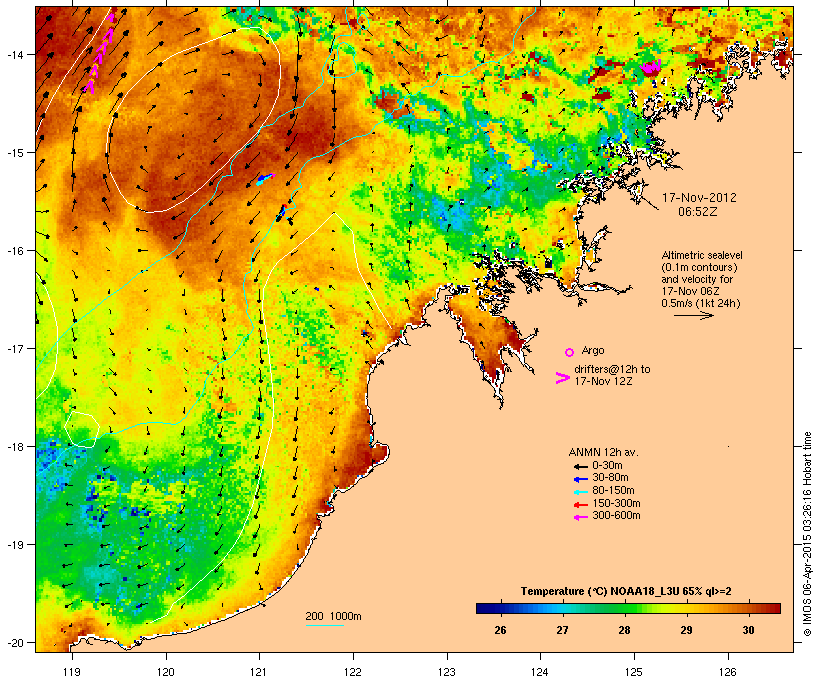Click the '200 1000m' contour label
This screenshot has height=680, width=820.
[333, 616]
